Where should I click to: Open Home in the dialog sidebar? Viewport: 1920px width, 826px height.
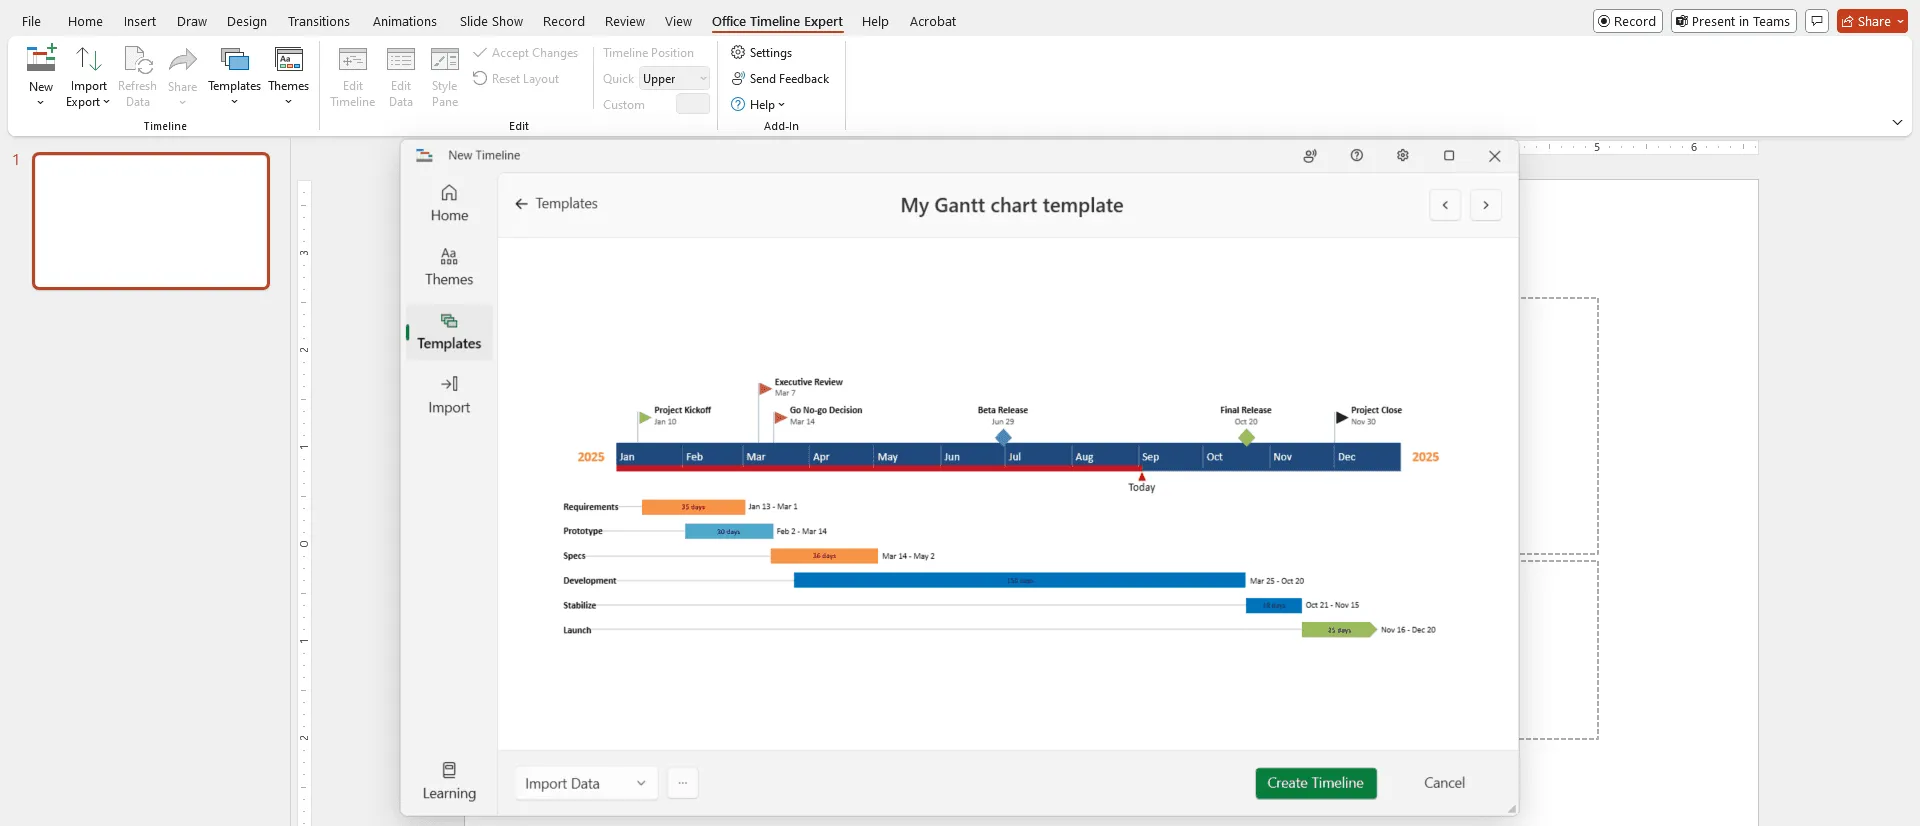point(449,203)
